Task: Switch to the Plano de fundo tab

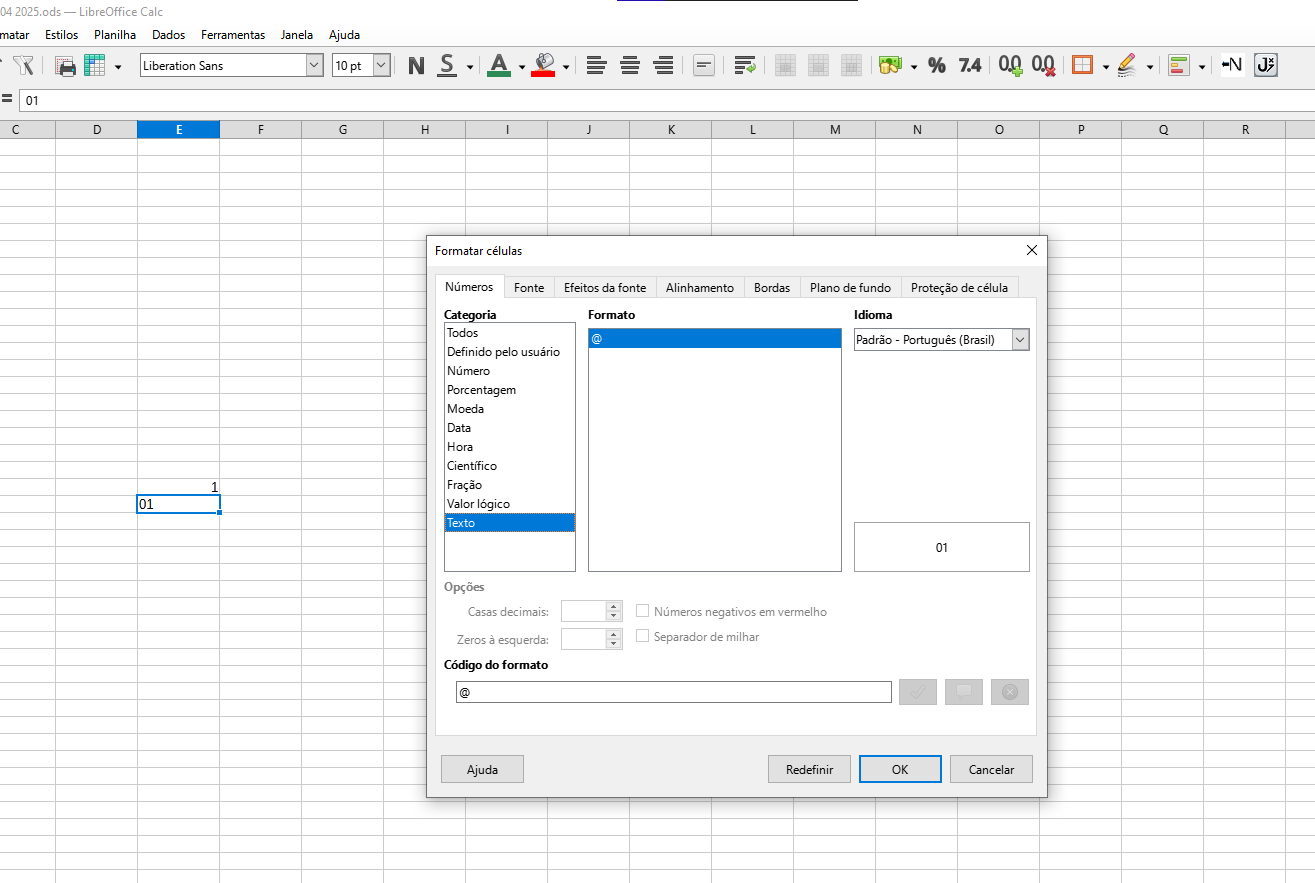Action: 850,287
